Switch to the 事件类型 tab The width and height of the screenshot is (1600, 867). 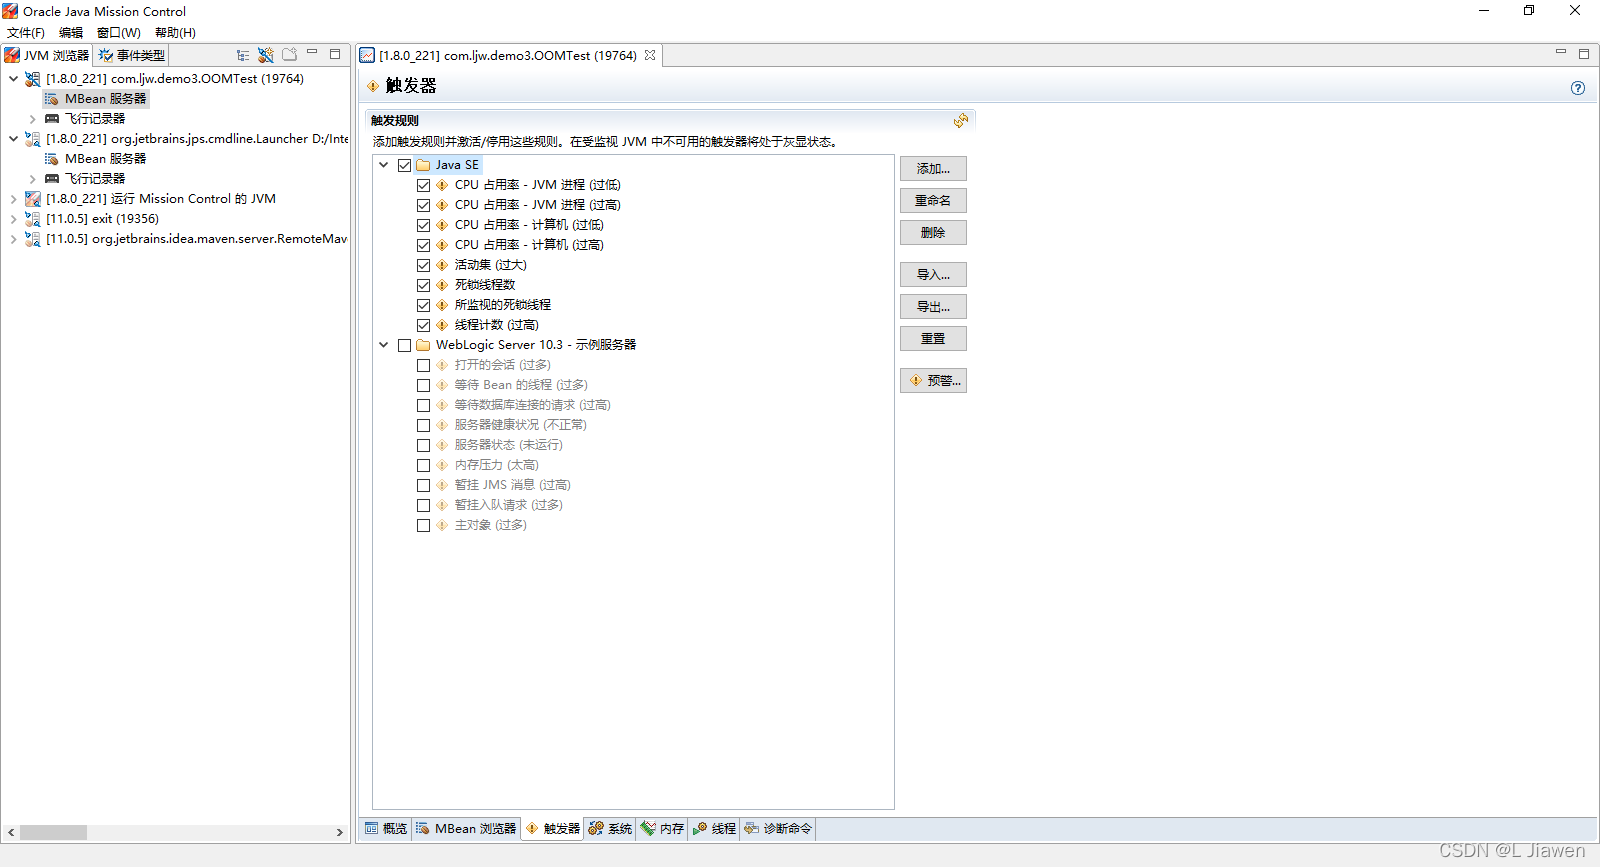pyautogui.click(x=131, y=55)
